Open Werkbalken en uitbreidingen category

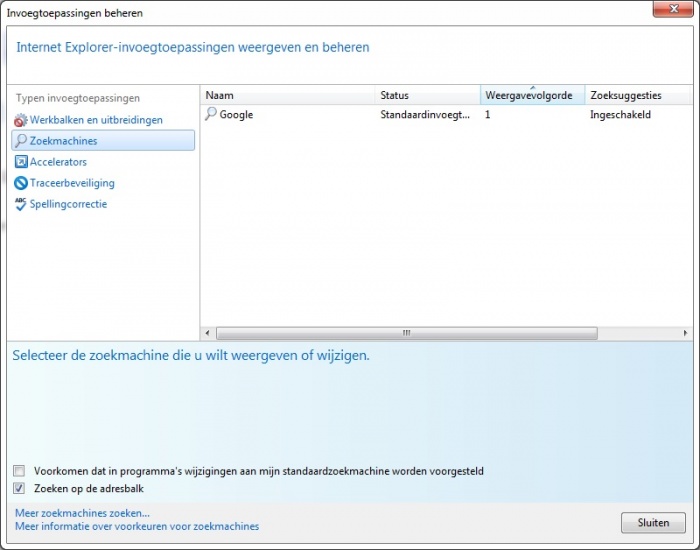(96, 120)
